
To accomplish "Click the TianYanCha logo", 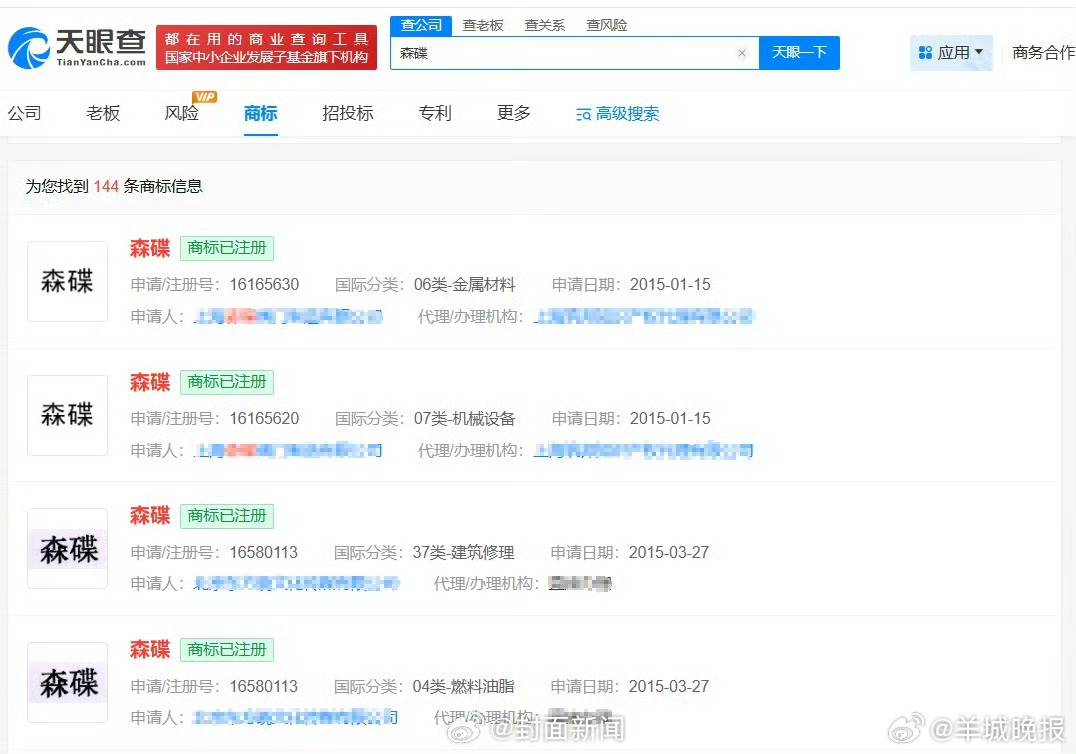I will click(x=77, y=47).
